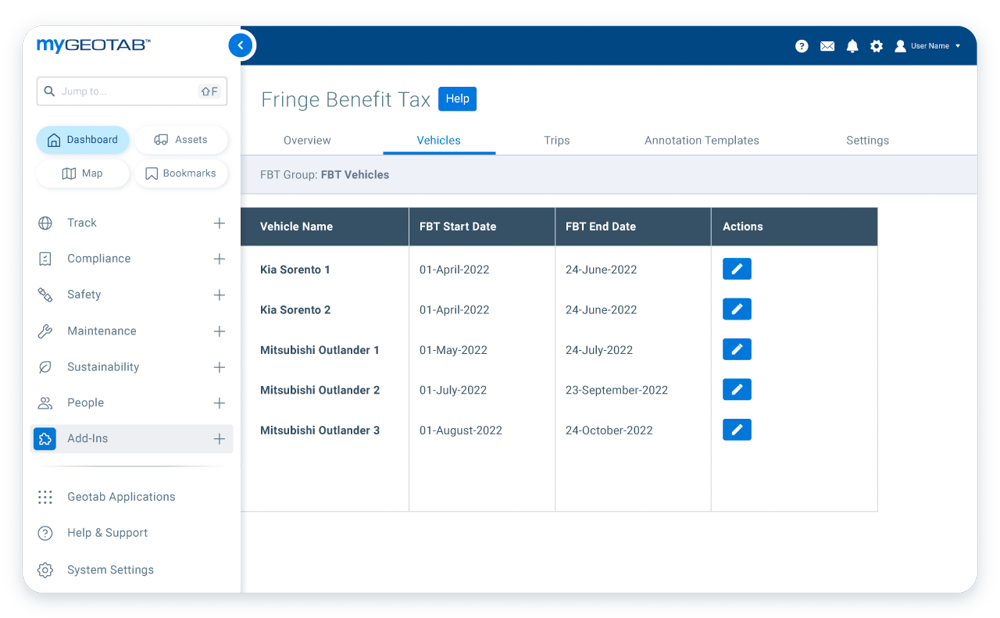The width and height of the screenshot is (1000, 618).
Task: Edit Kia Sorento 1 with pencil button
Action: tap(737, 269)
